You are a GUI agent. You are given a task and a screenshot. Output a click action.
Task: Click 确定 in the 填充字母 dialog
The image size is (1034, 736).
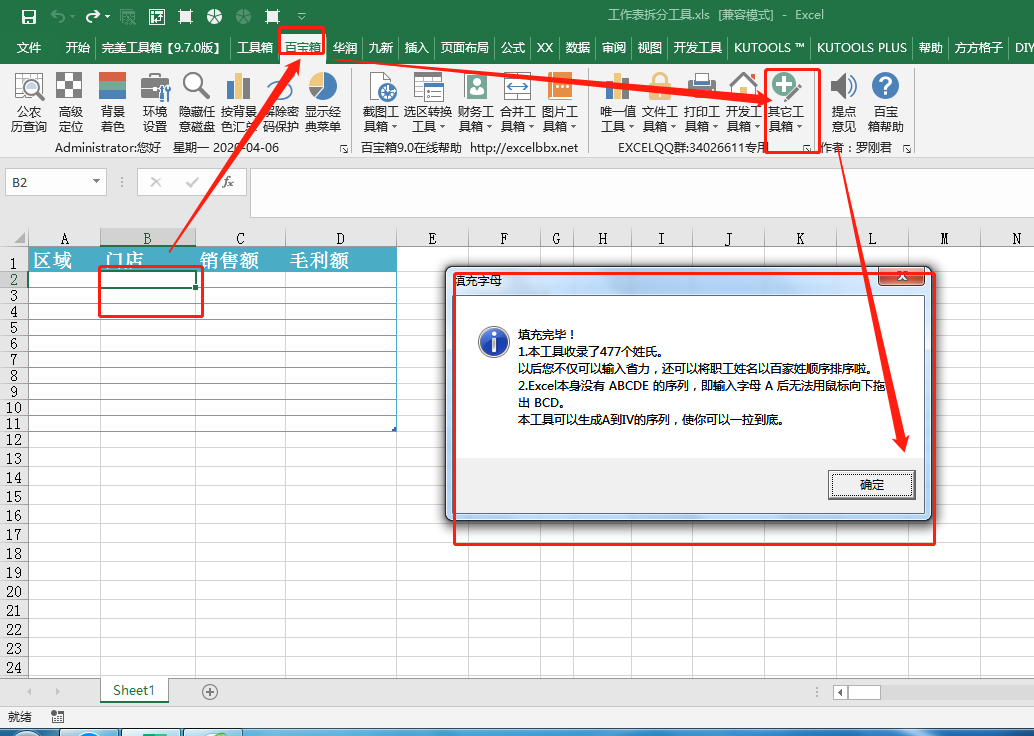pos(872,485)
